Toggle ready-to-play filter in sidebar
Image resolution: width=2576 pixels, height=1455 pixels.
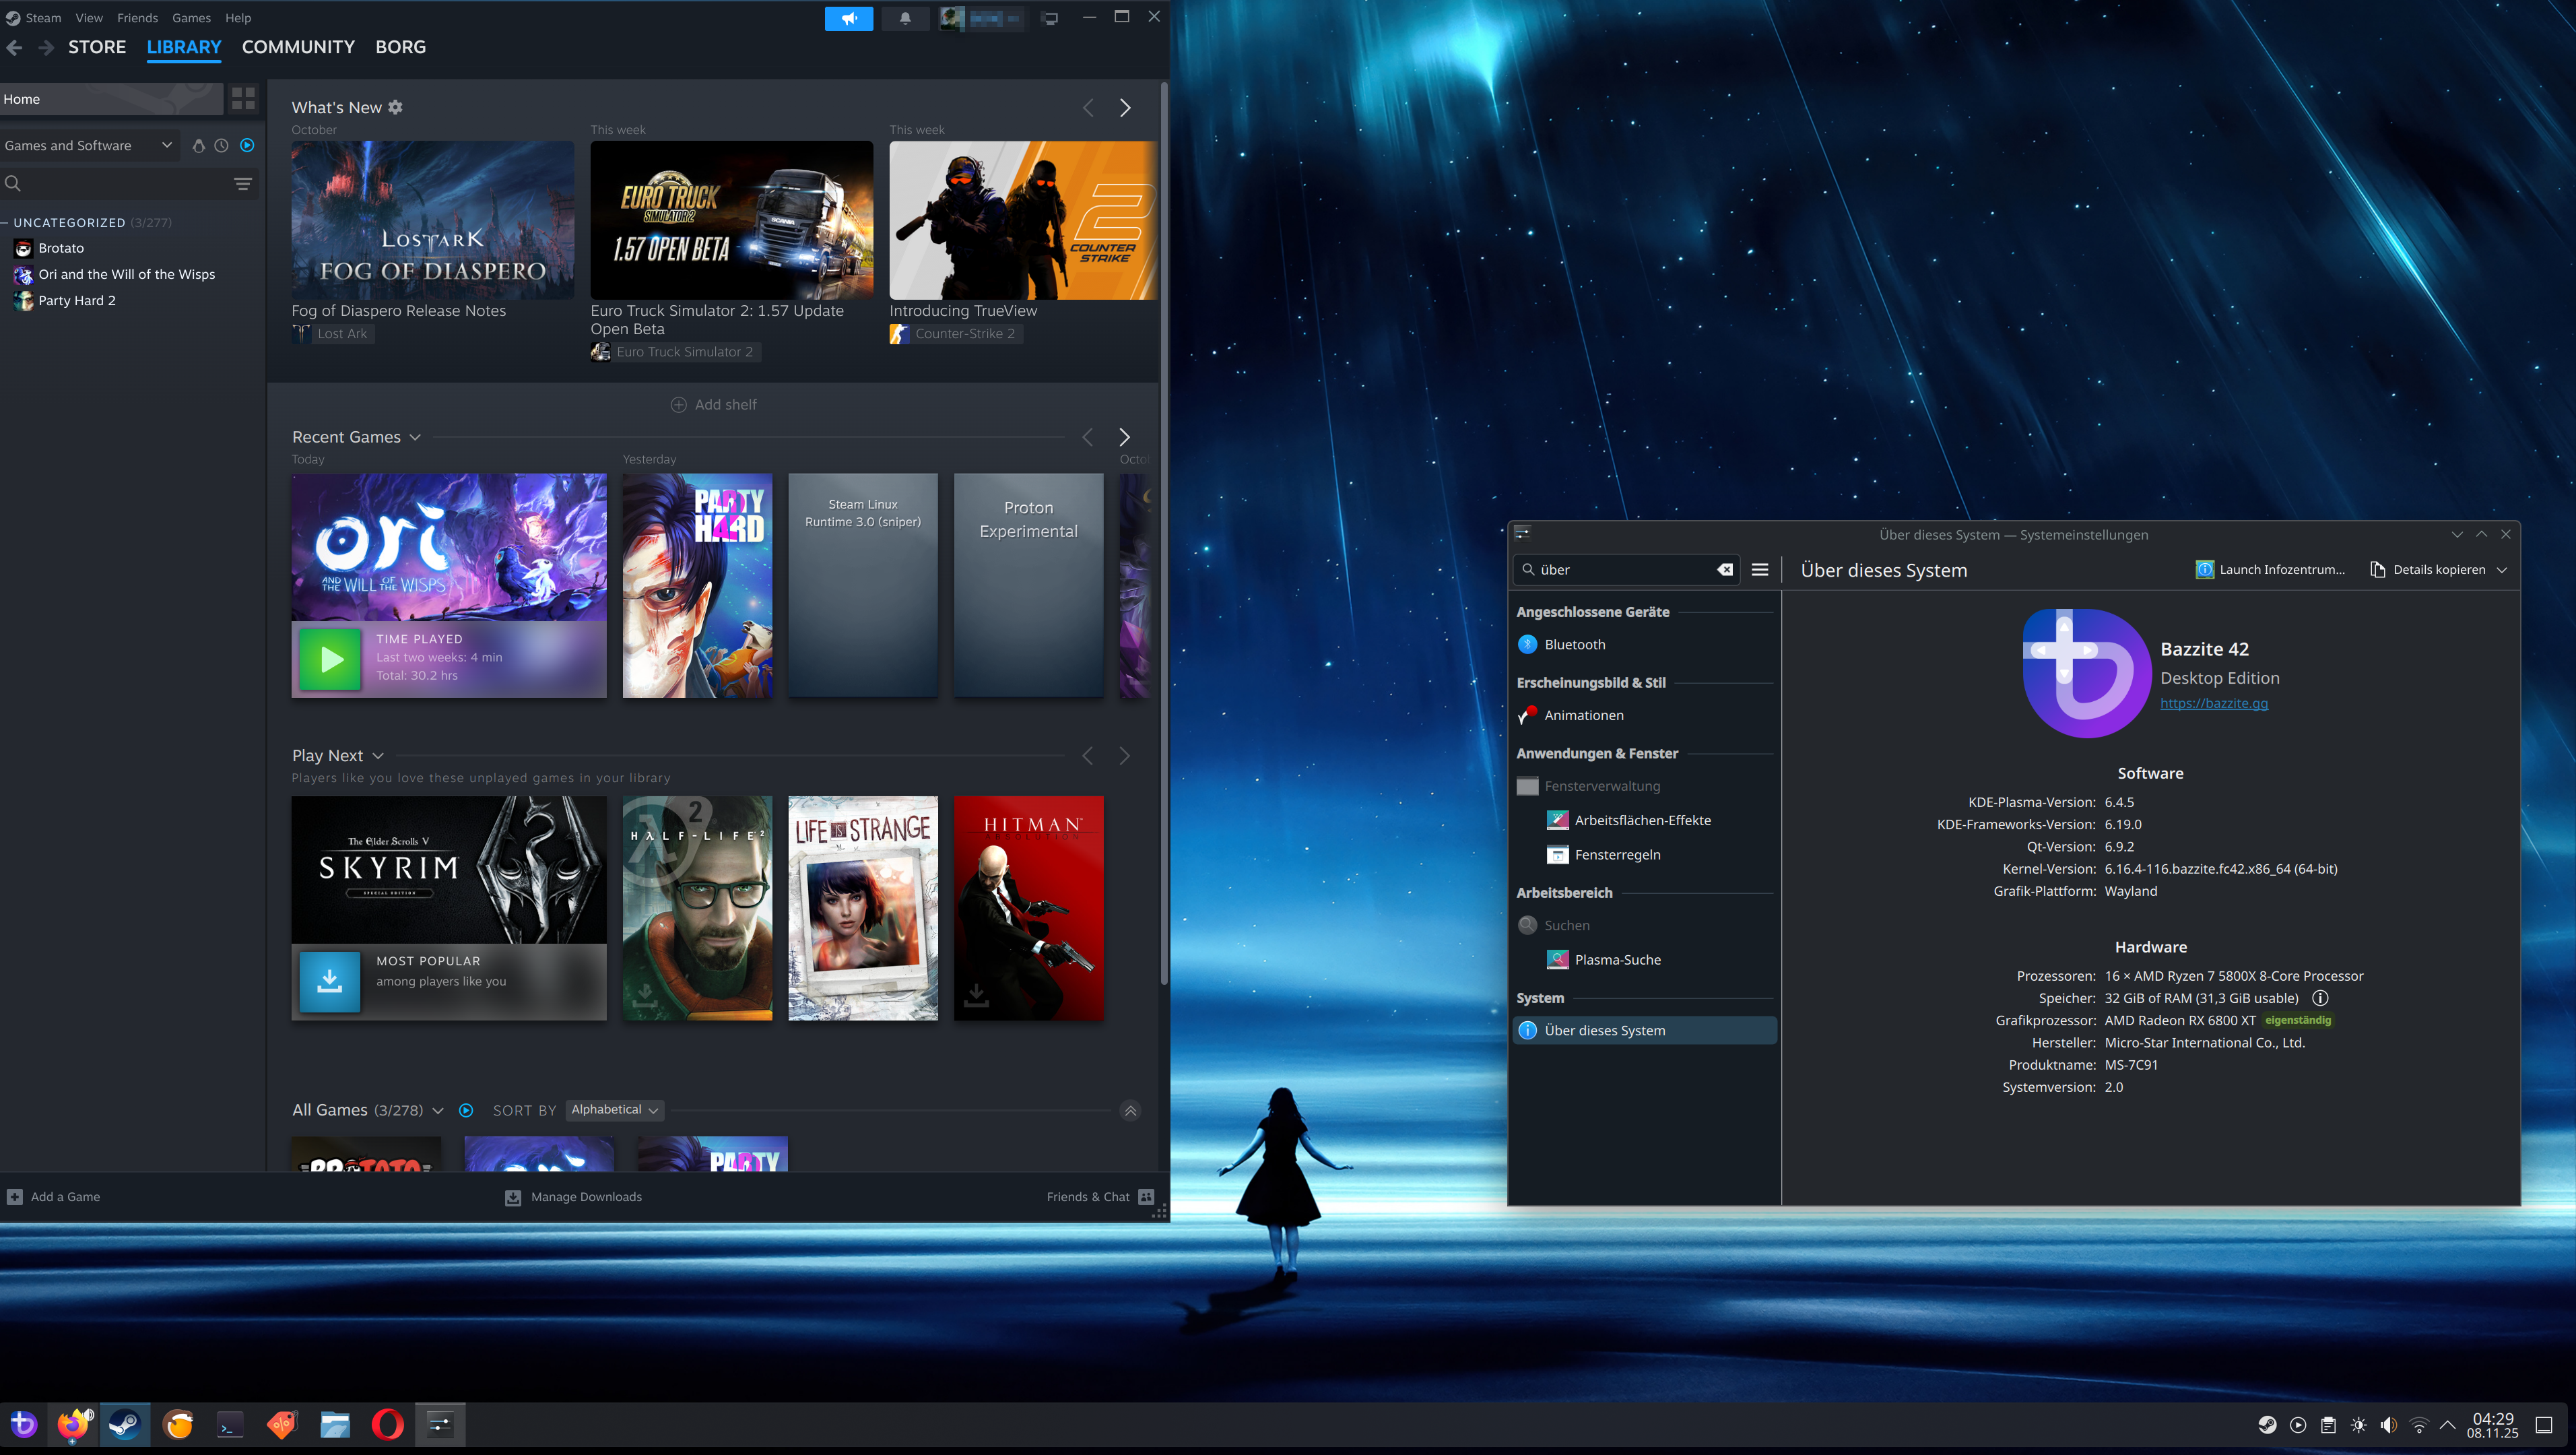coord(247,145)
